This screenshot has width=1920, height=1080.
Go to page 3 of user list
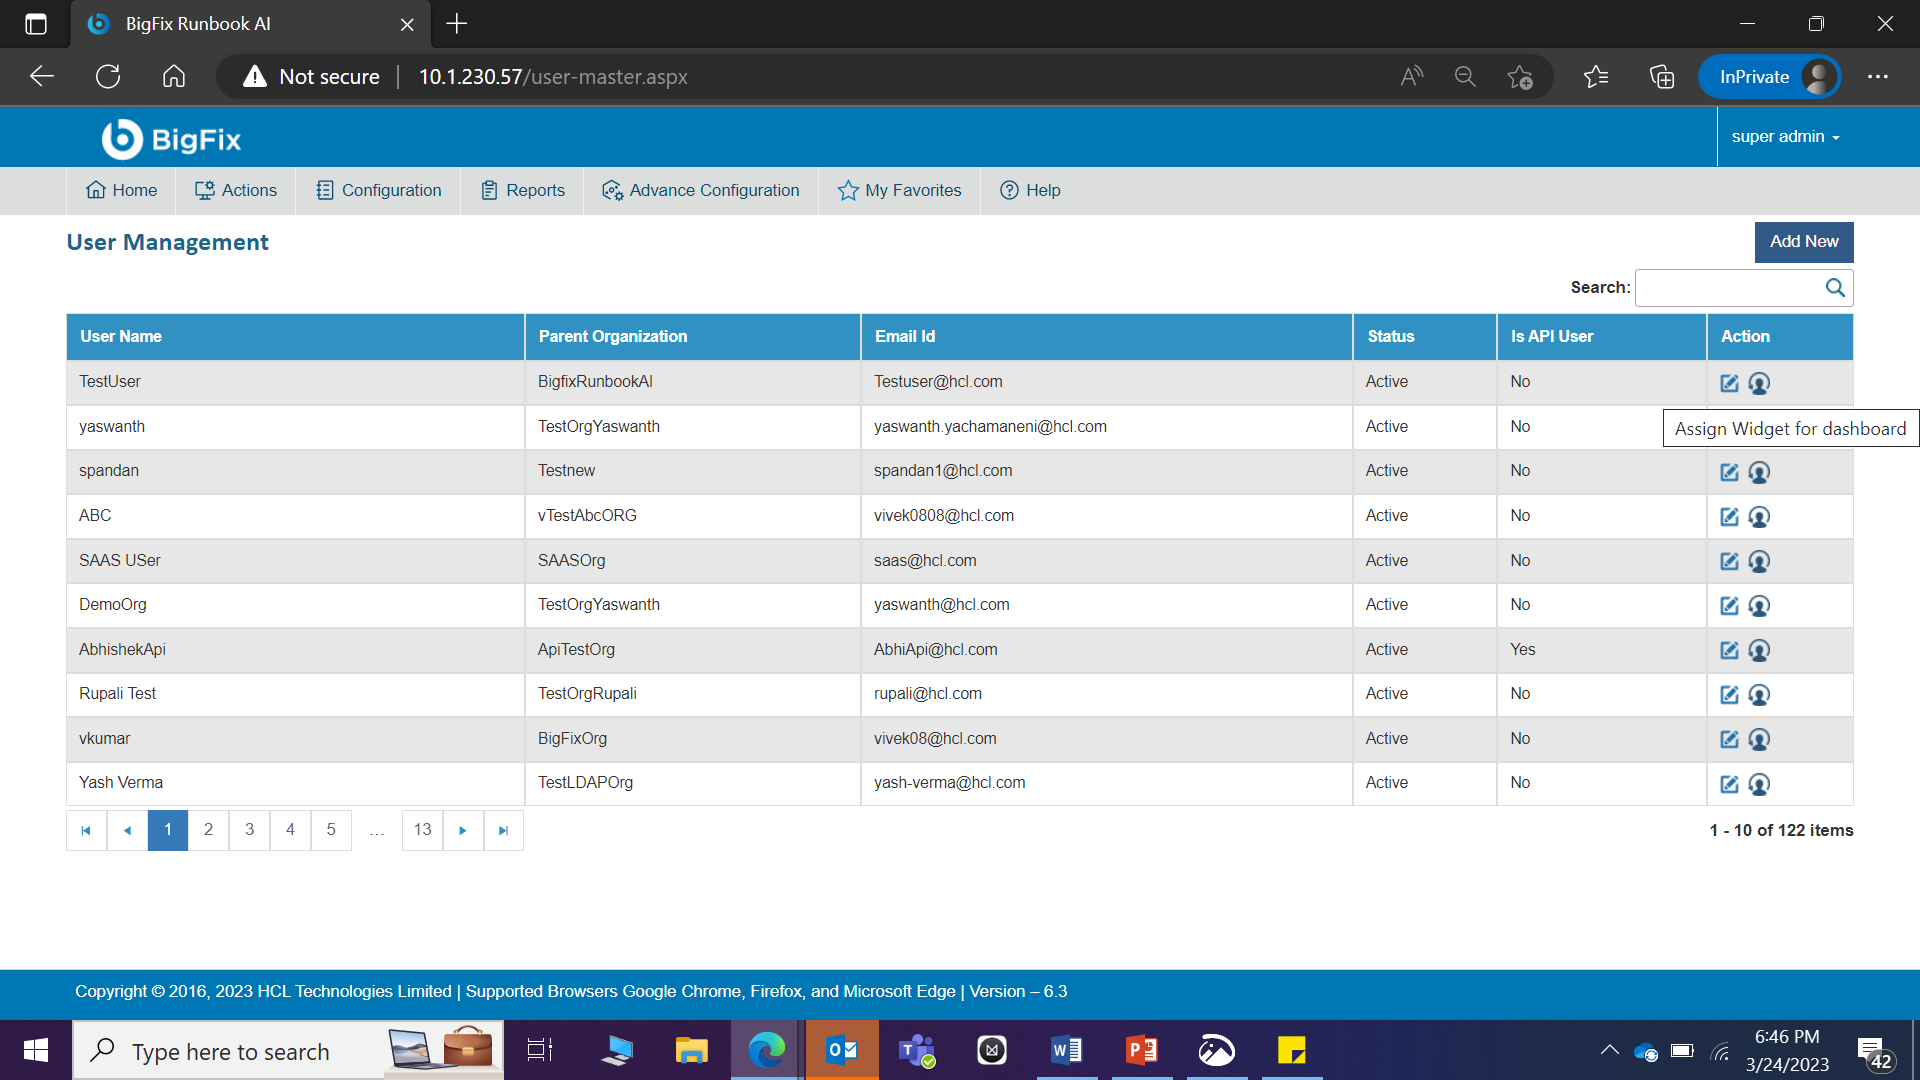249,830
